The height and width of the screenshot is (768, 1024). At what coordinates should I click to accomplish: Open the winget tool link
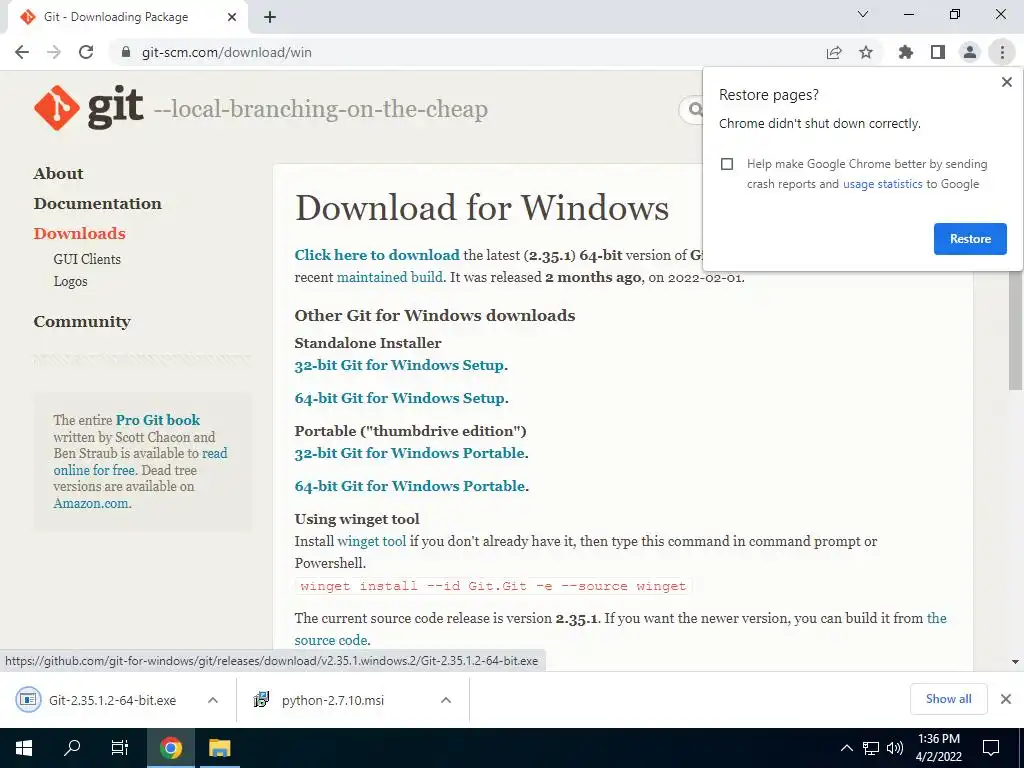coord(372,541)
